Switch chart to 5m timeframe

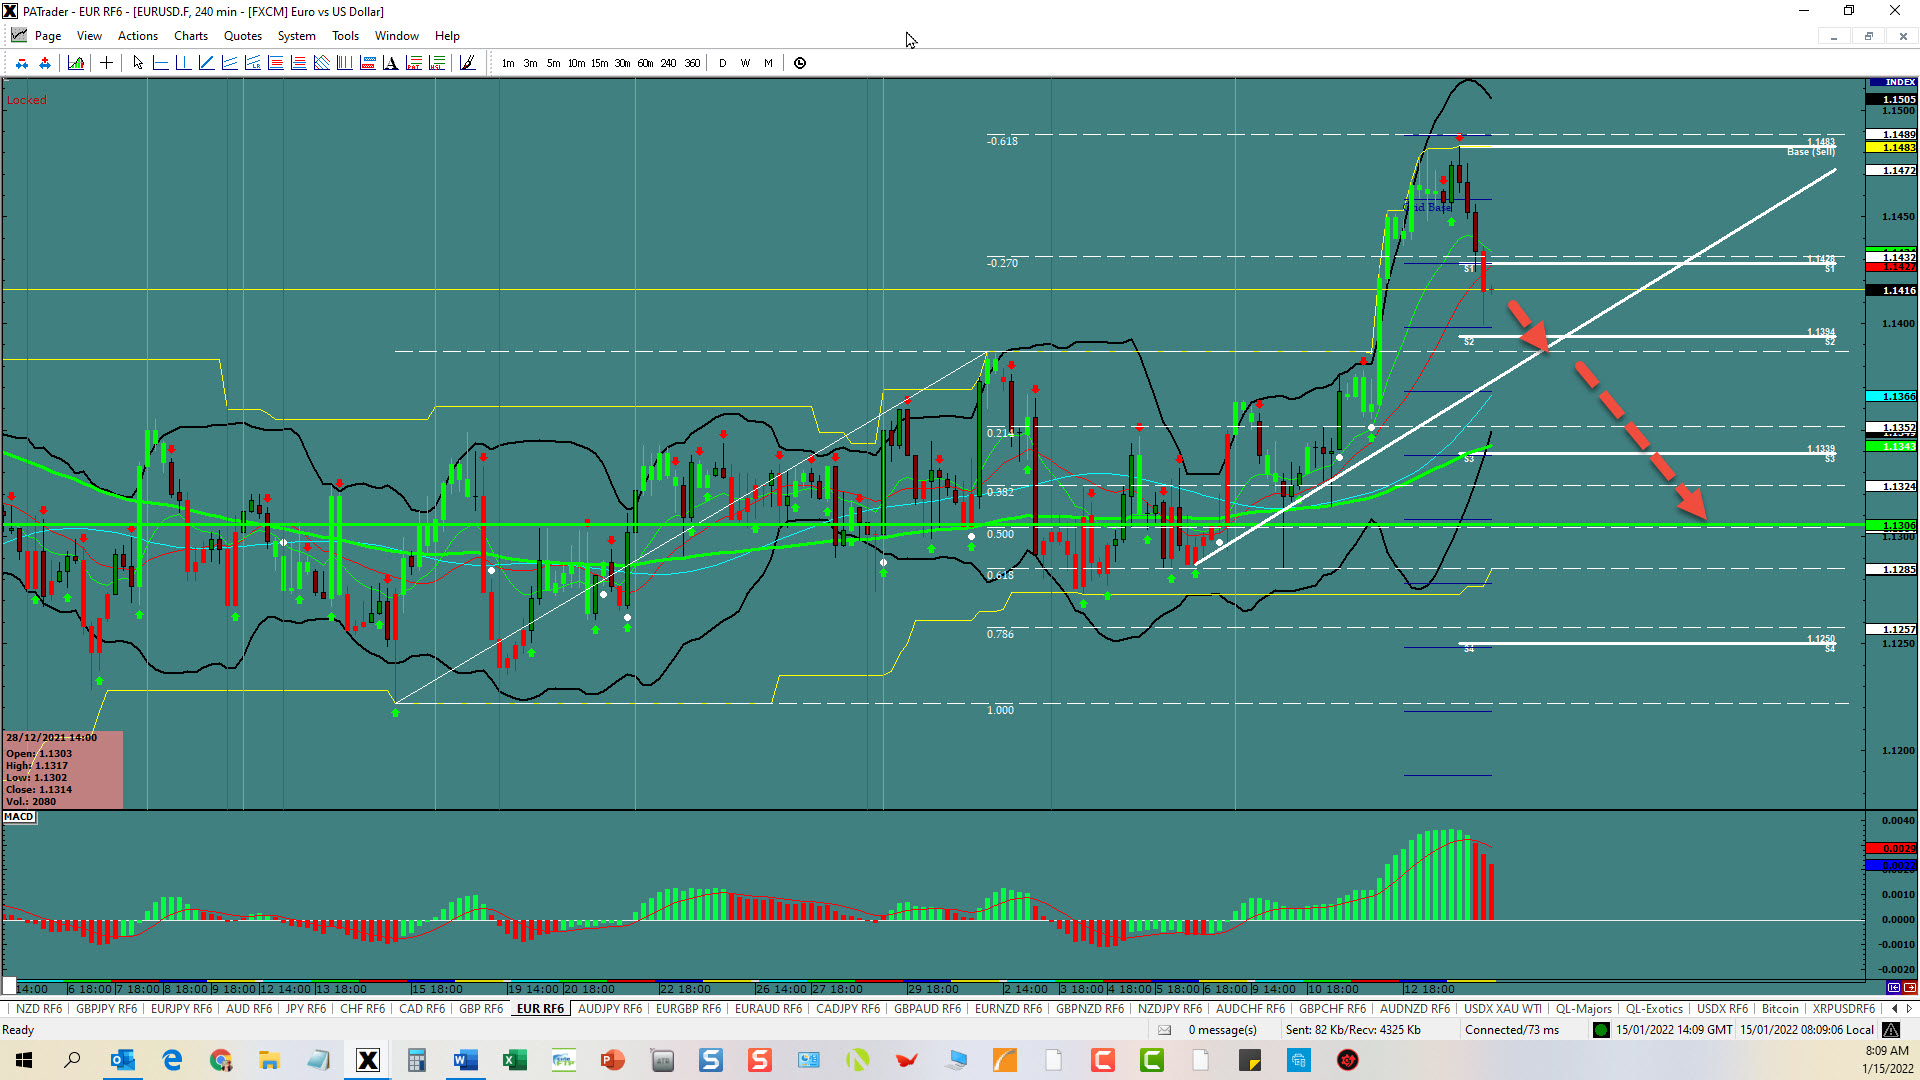pos(553,63)
